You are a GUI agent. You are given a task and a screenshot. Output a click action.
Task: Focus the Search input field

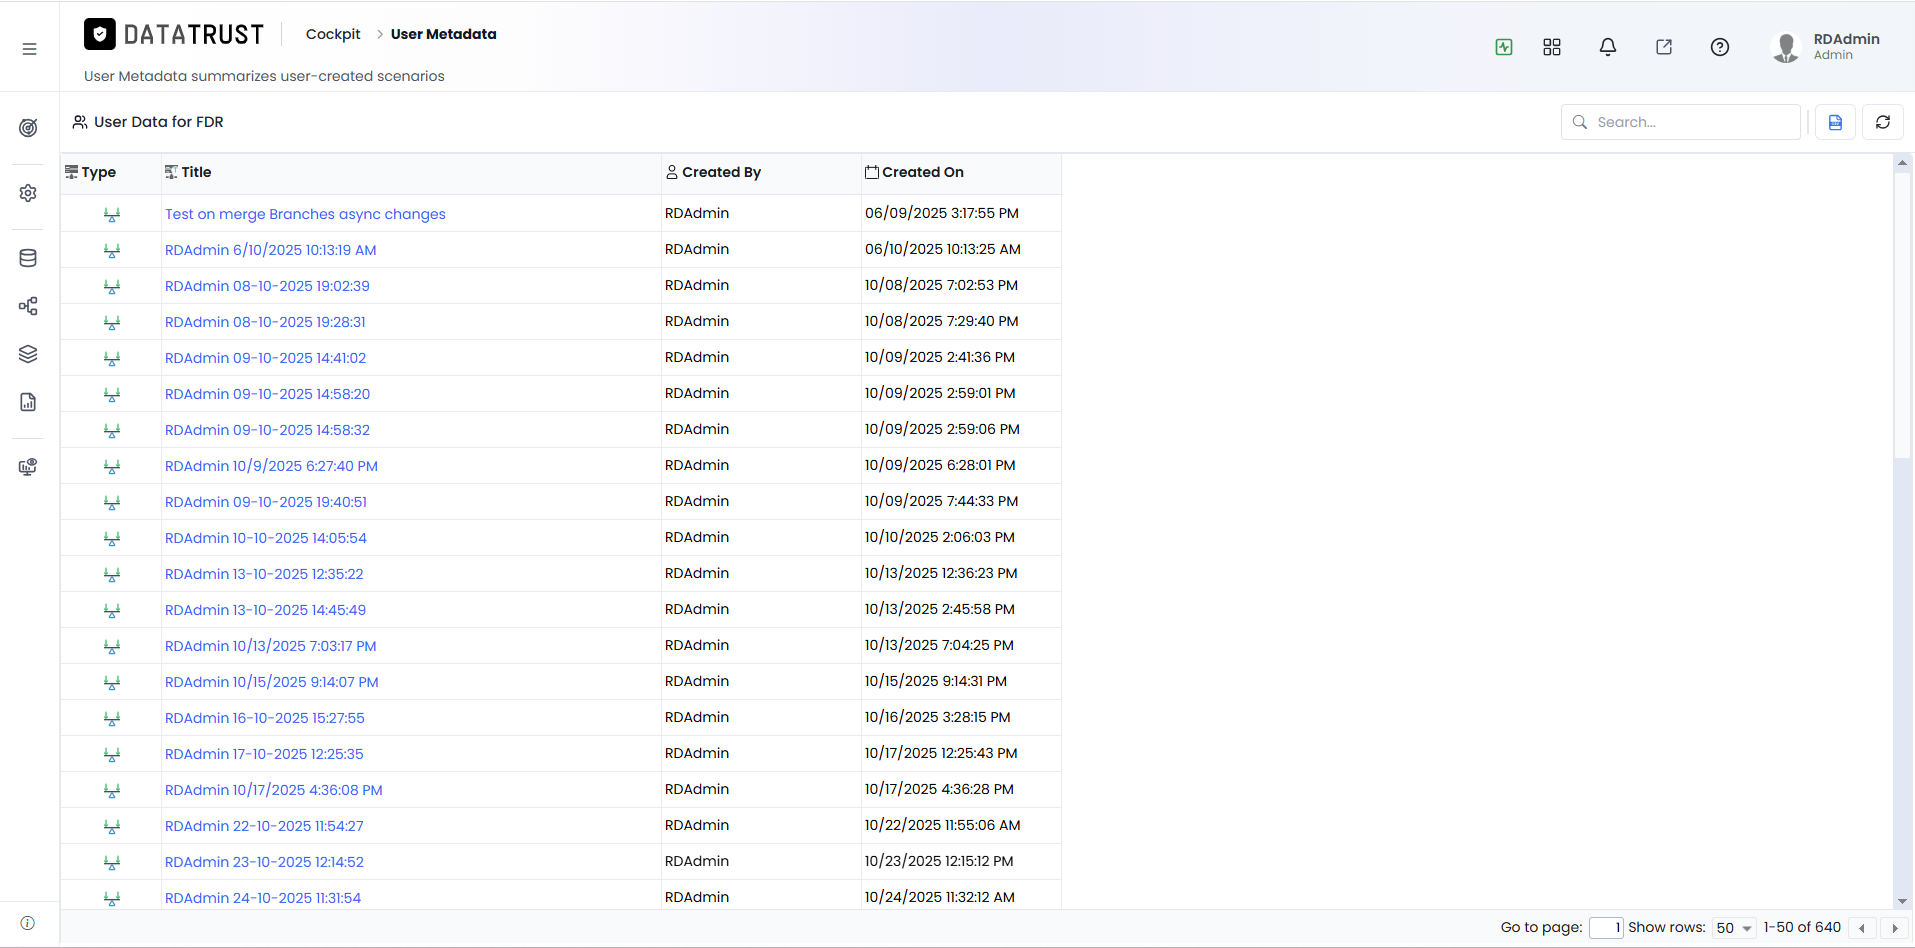pos(1681,122)
